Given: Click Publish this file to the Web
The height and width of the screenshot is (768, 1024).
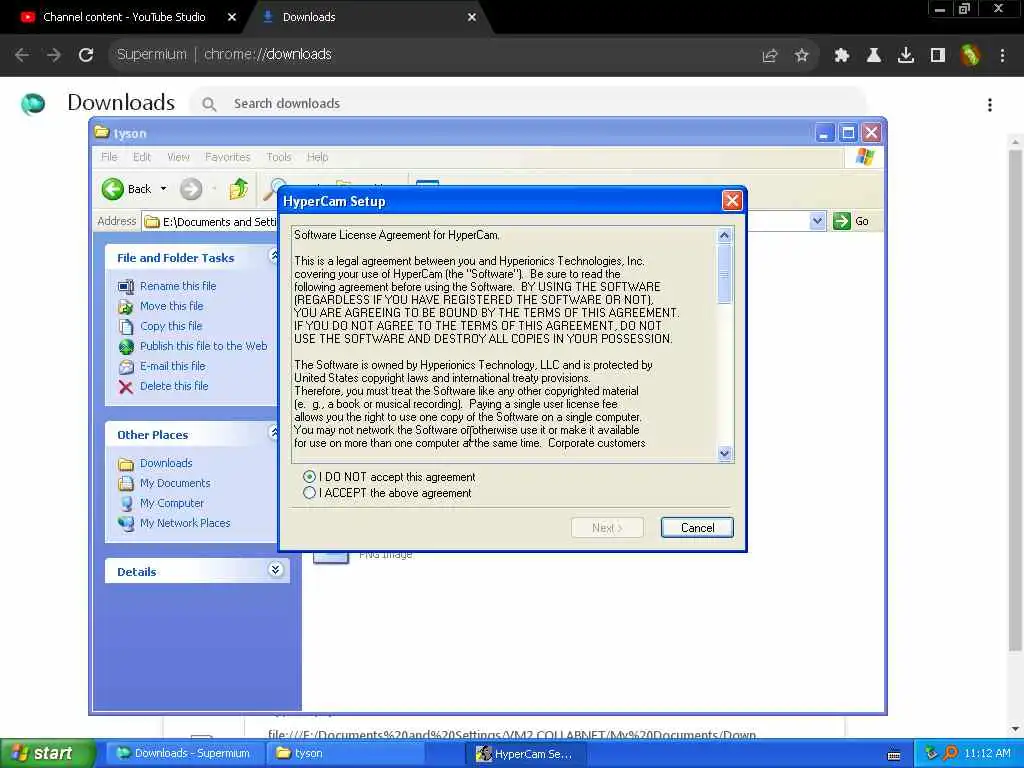Looking at the screenshot, I should click(203, 346).
